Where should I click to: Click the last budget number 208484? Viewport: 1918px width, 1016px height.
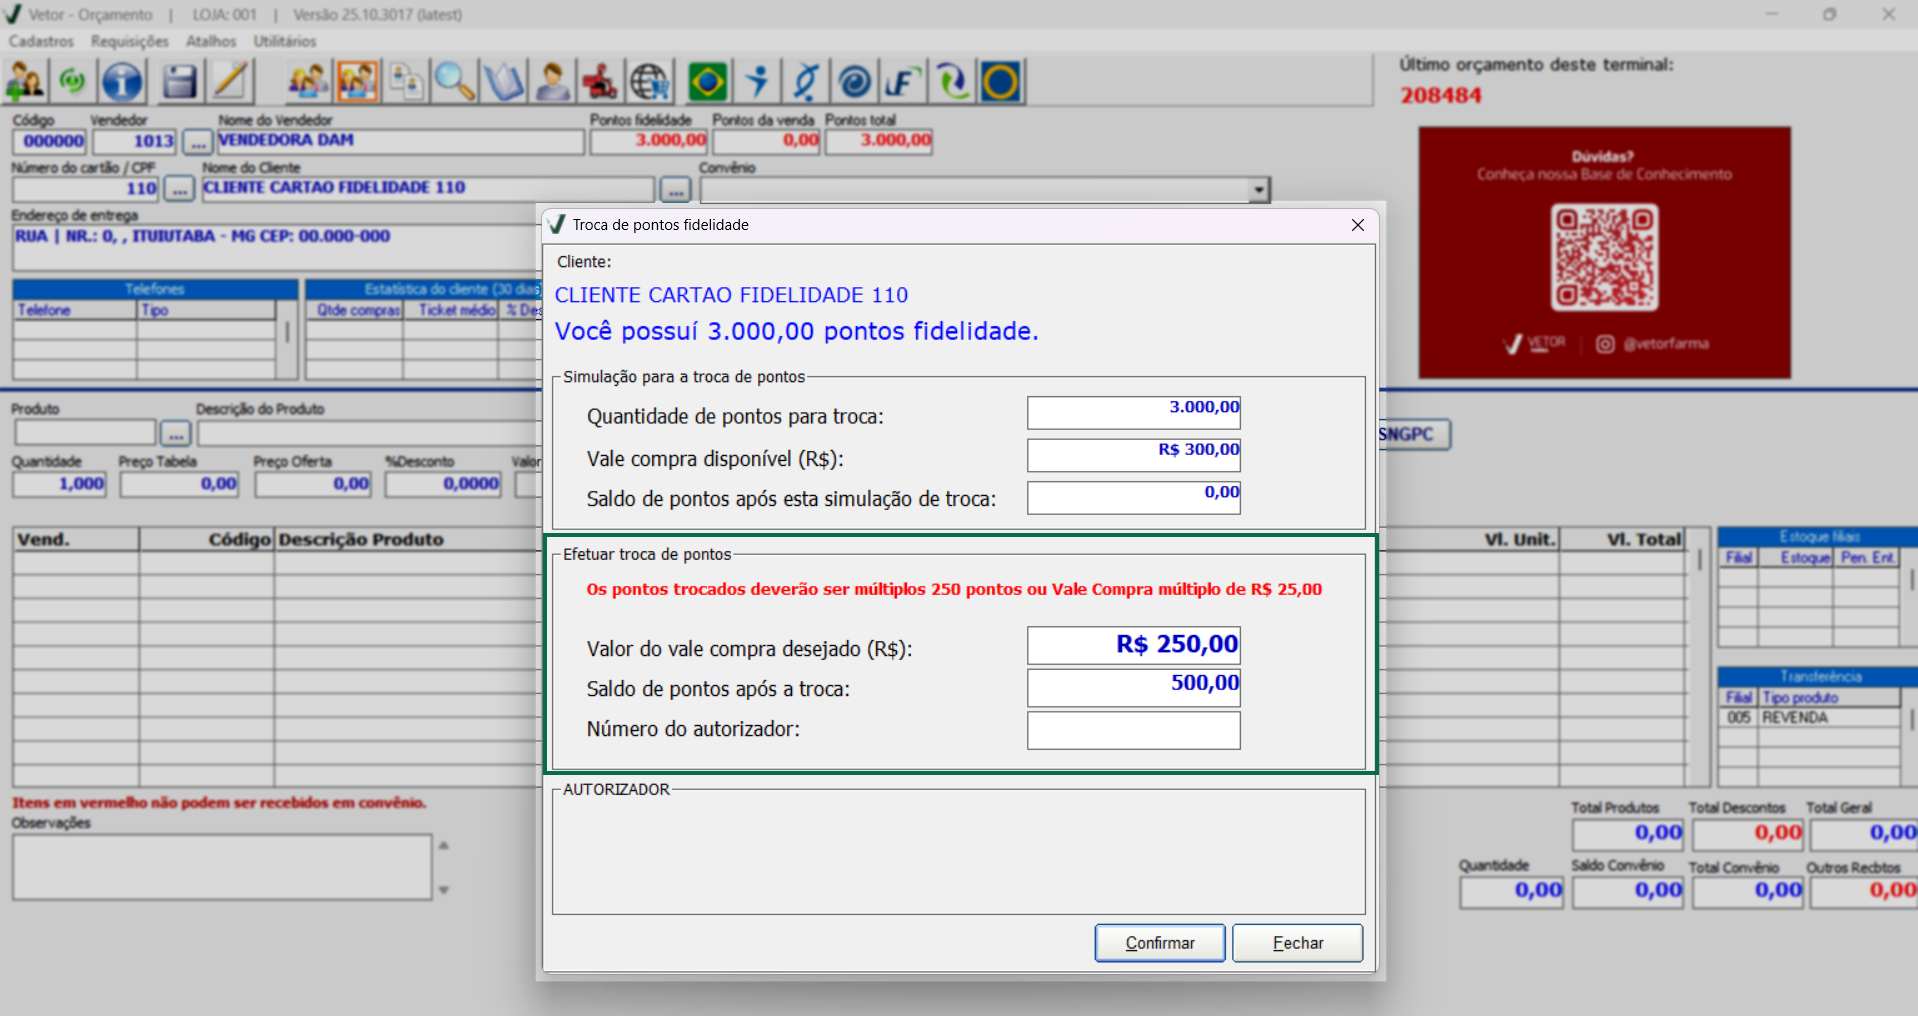tap(1441, 96)
